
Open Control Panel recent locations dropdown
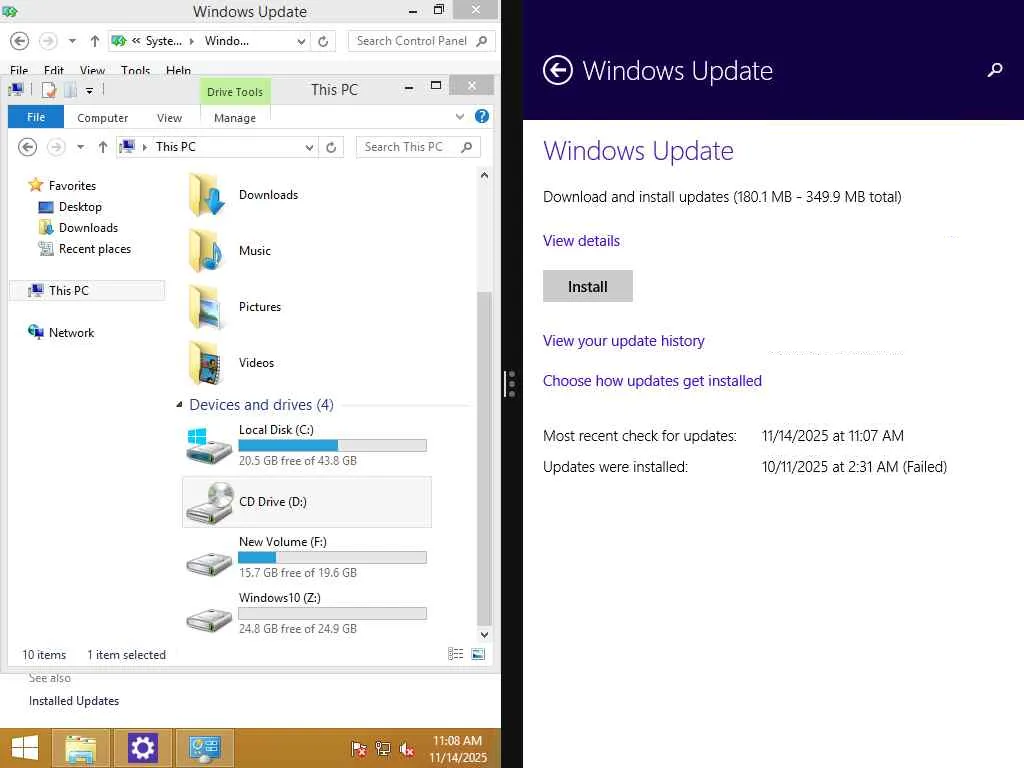click(x=72, y=41)
